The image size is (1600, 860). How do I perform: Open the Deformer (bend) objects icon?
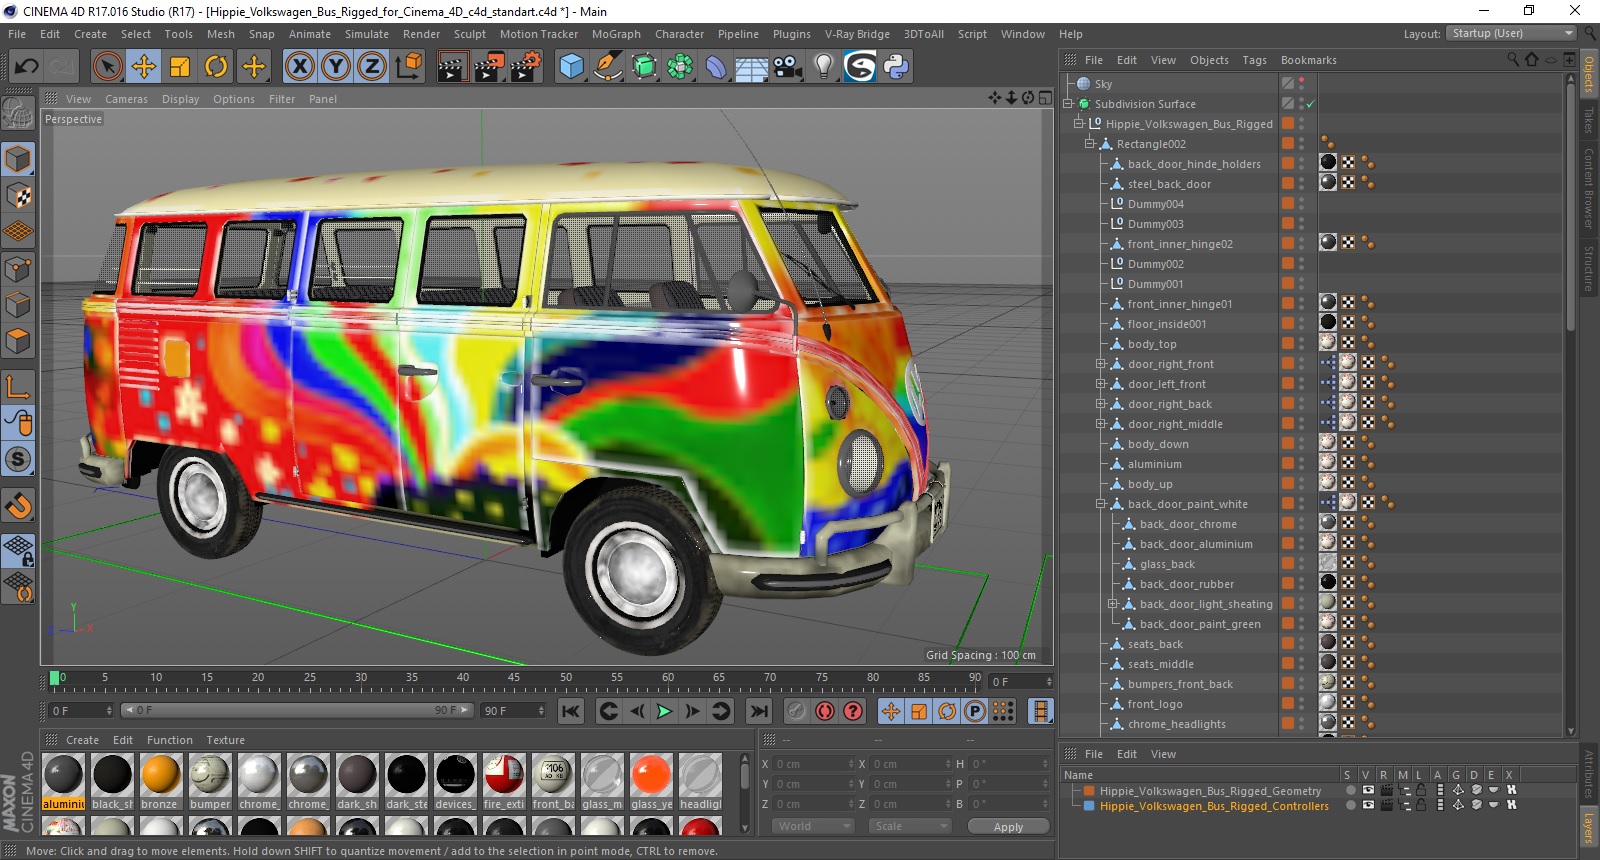(x=716, y=67)
